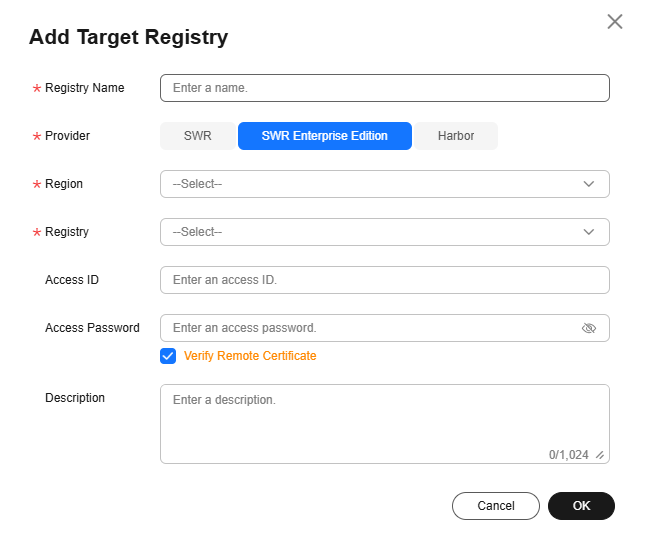The image size is (645, 549).
Task: Close the Add Target Registry dialog
Action: click(x=615, y=21)
